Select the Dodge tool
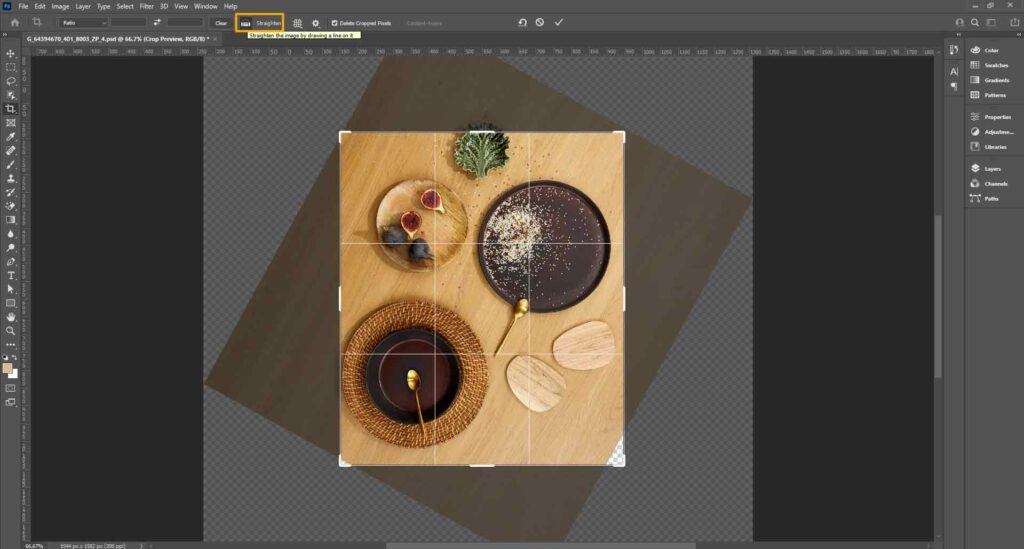 tap(10, 247)
